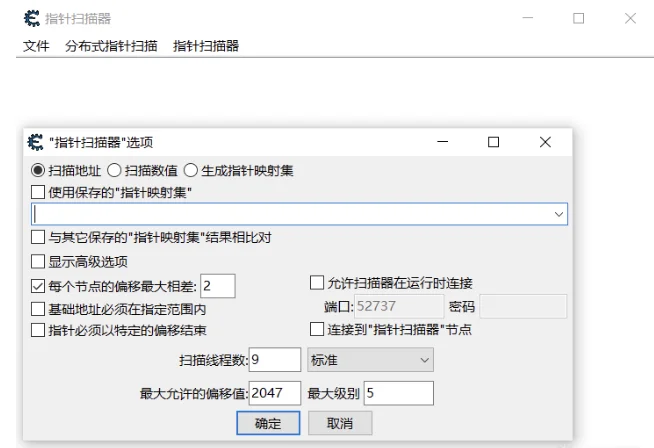Confirm with the 确定 button

click(268, 423)
